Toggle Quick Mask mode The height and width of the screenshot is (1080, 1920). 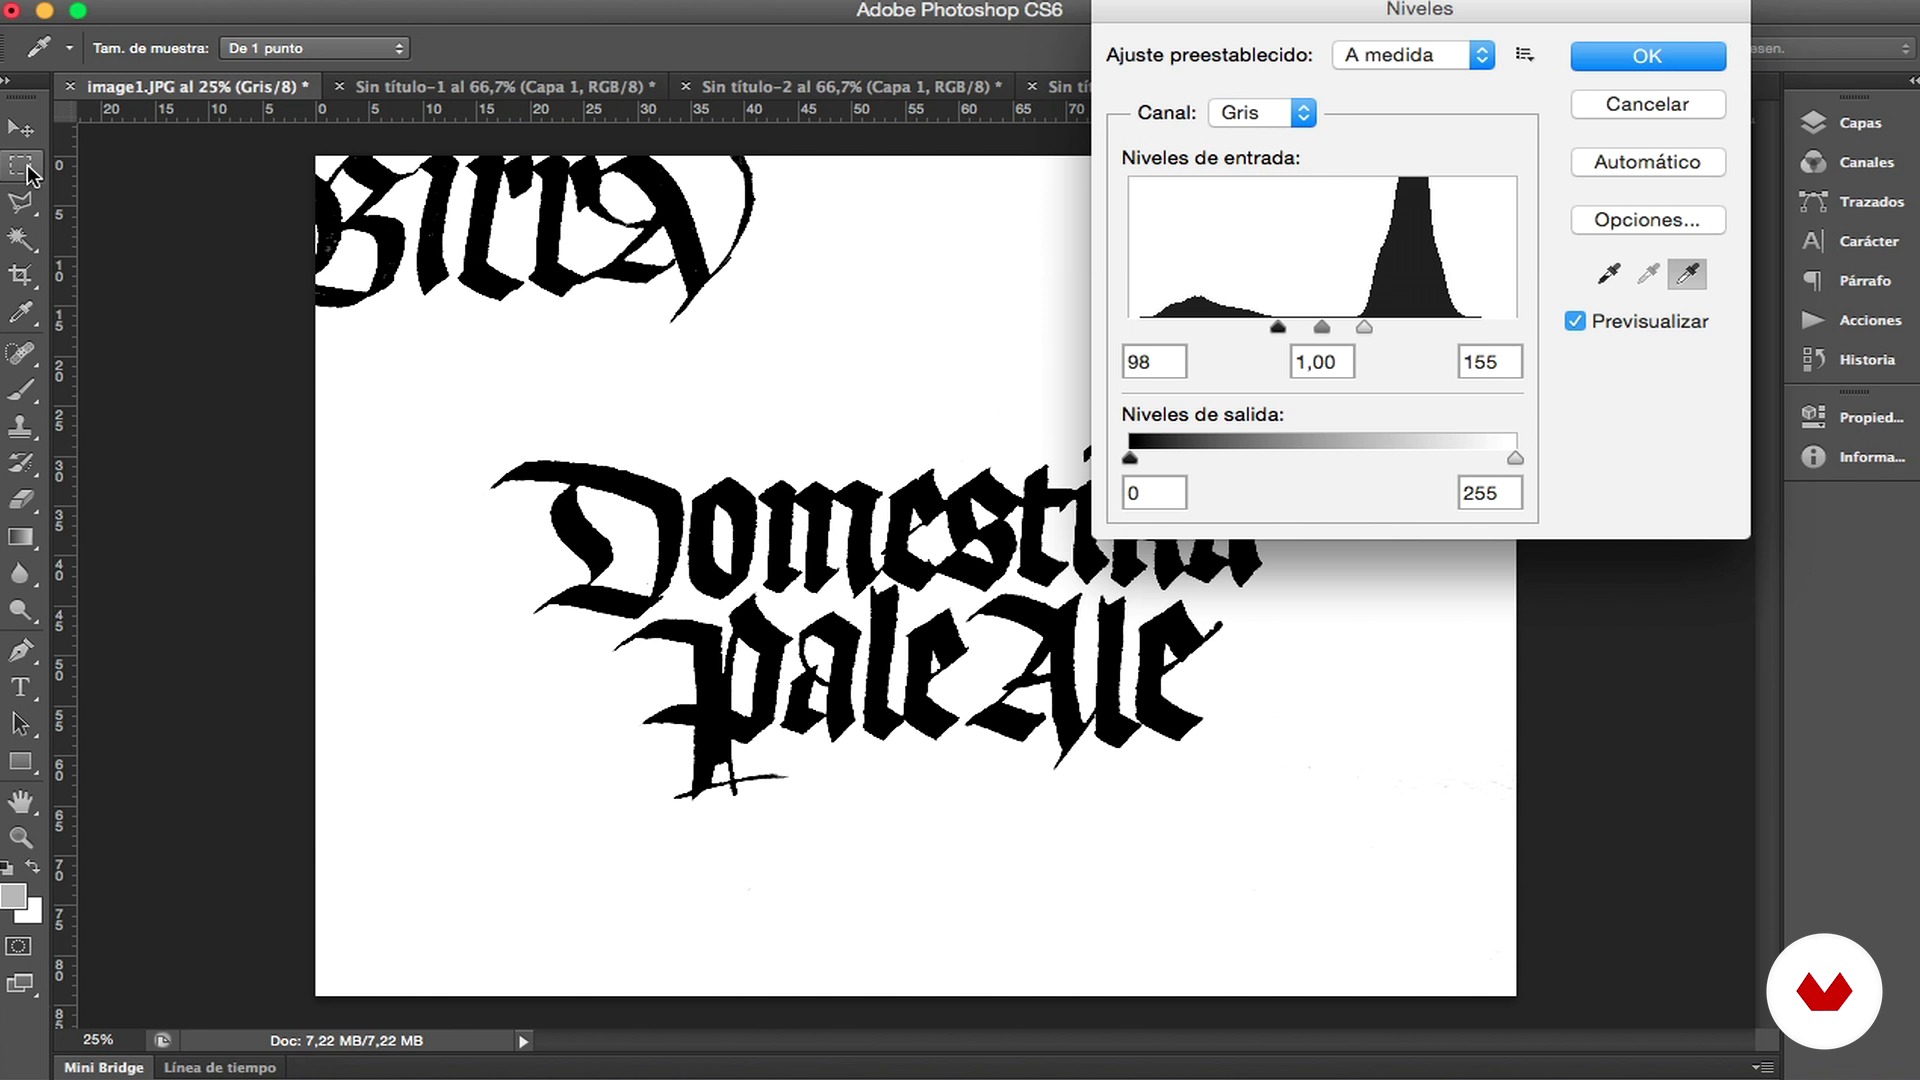click(x=19, y=946)
